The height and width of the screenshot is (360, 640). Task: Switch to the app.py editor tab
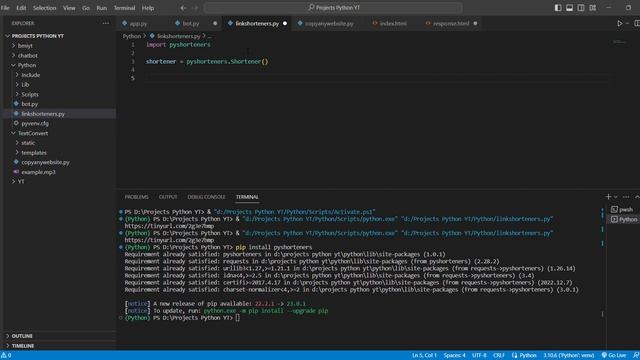[x=138, y=23]
